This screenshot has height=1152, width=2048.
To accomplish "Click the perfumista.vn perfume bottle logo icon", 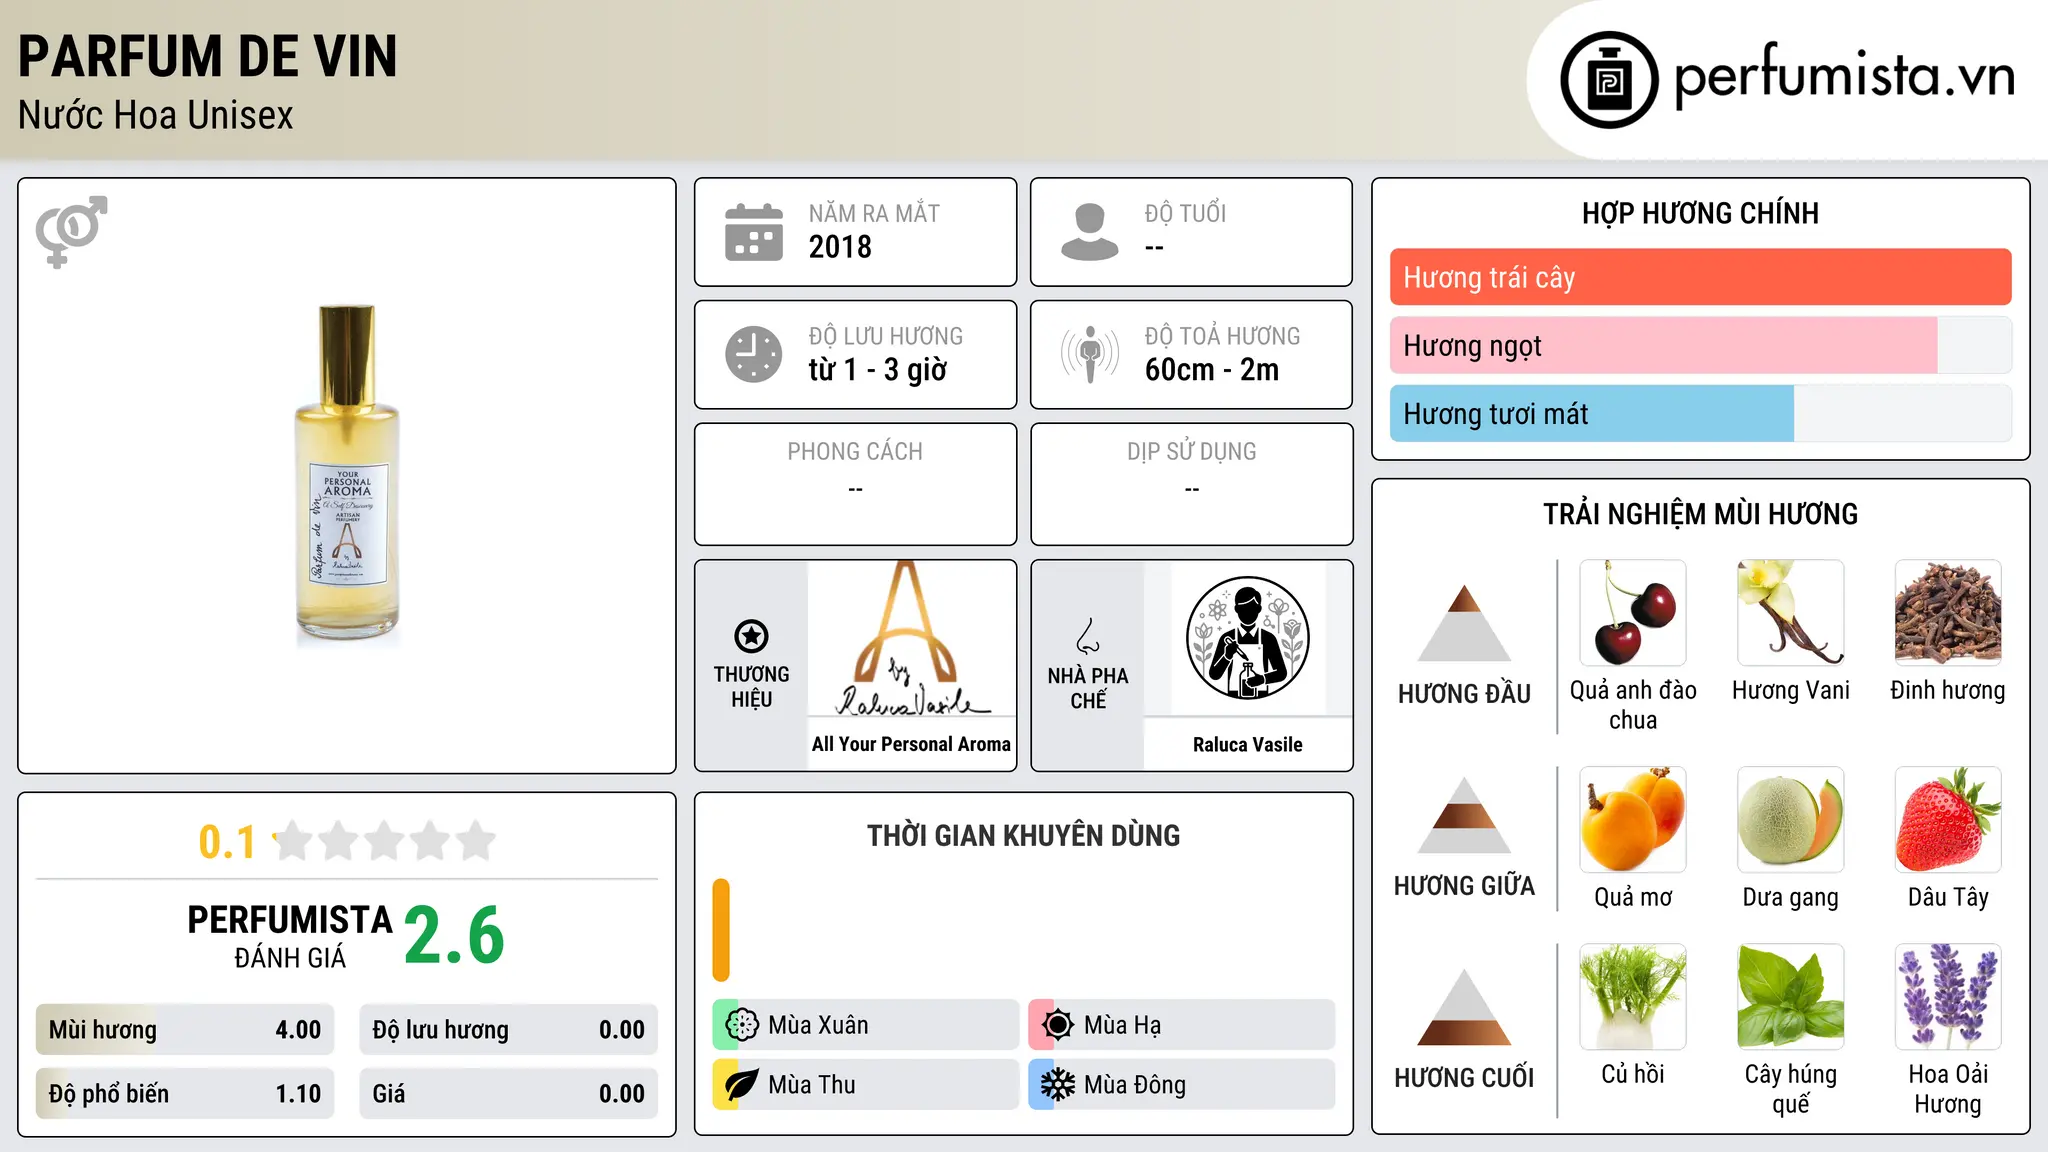I will pyautogui.click(x=1609, y=80).
